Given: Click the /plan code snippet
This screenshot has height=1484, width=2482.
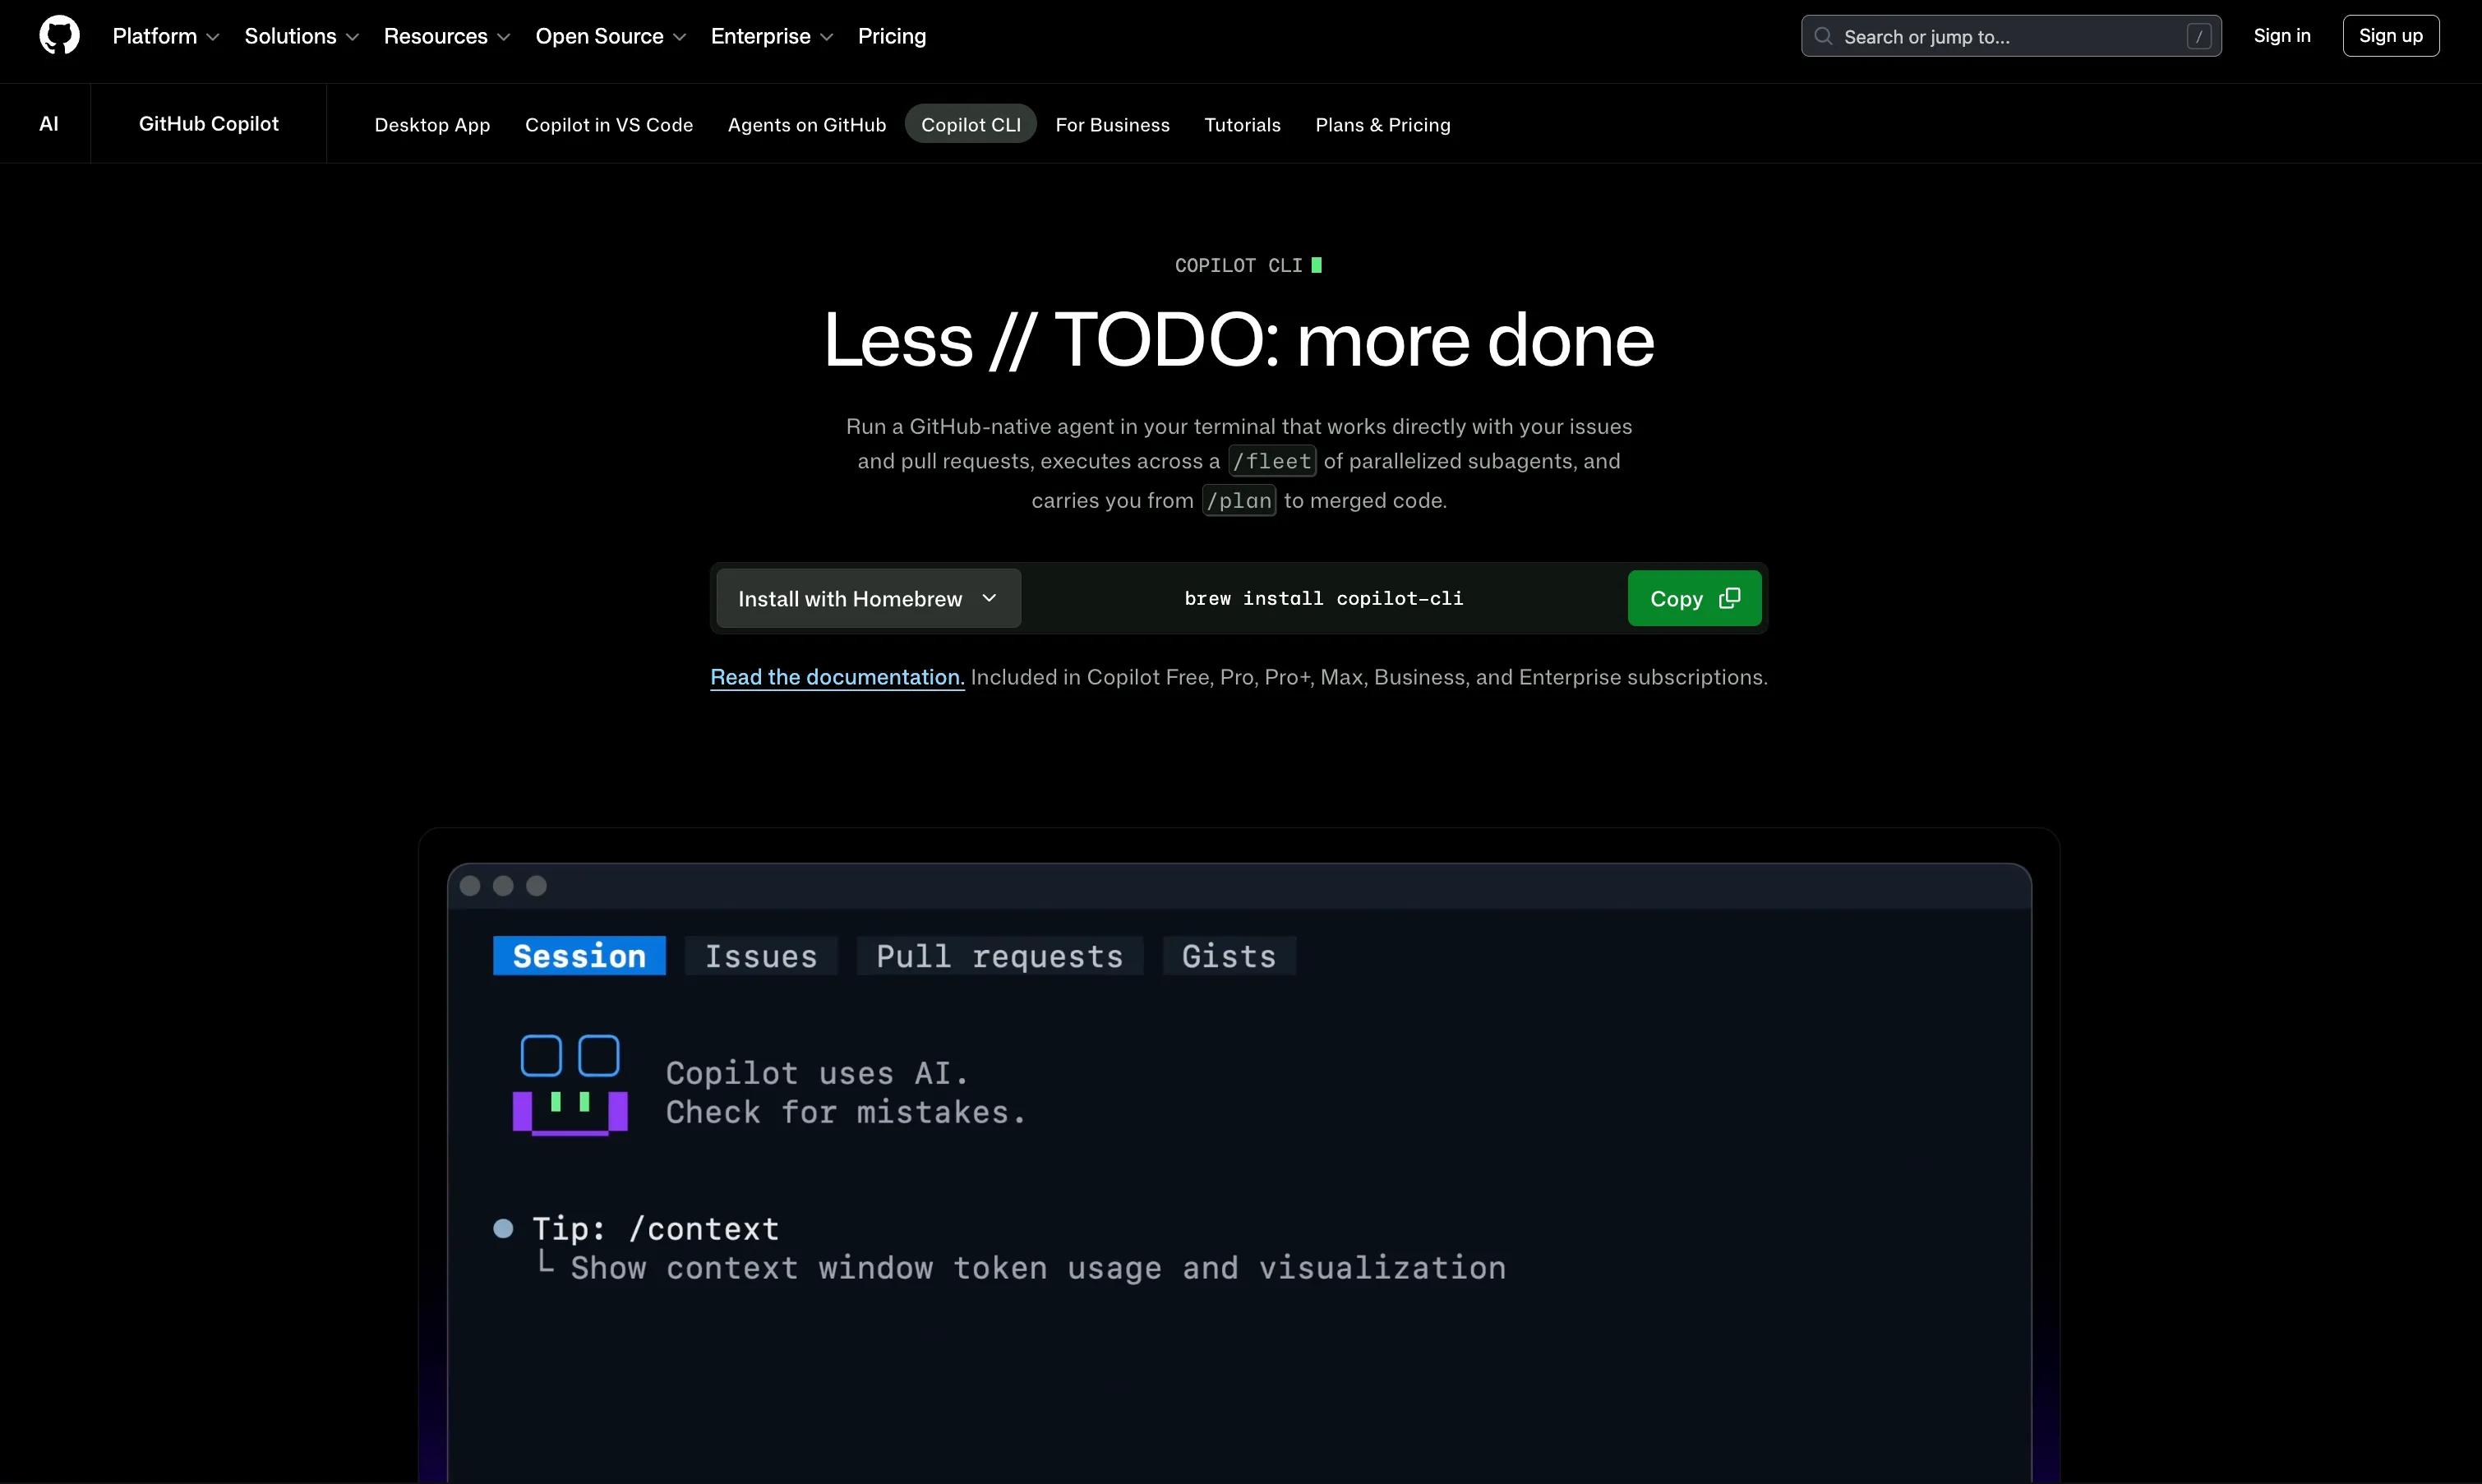Looking at the screenshot, I should point(1239,500).
